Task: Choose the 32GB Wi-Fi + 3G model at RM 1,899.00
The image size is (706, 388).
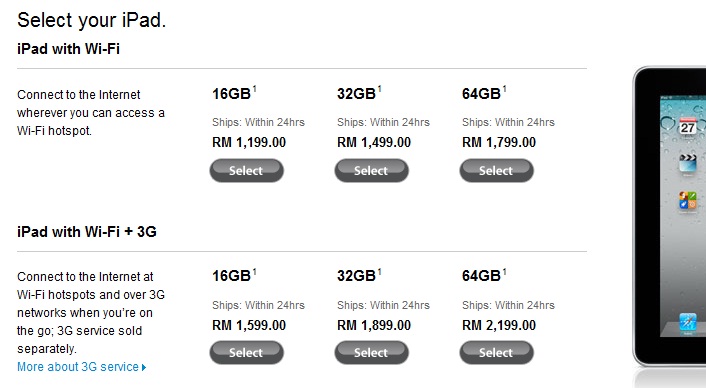Action: pyautogui.click(x=371, y=352)
